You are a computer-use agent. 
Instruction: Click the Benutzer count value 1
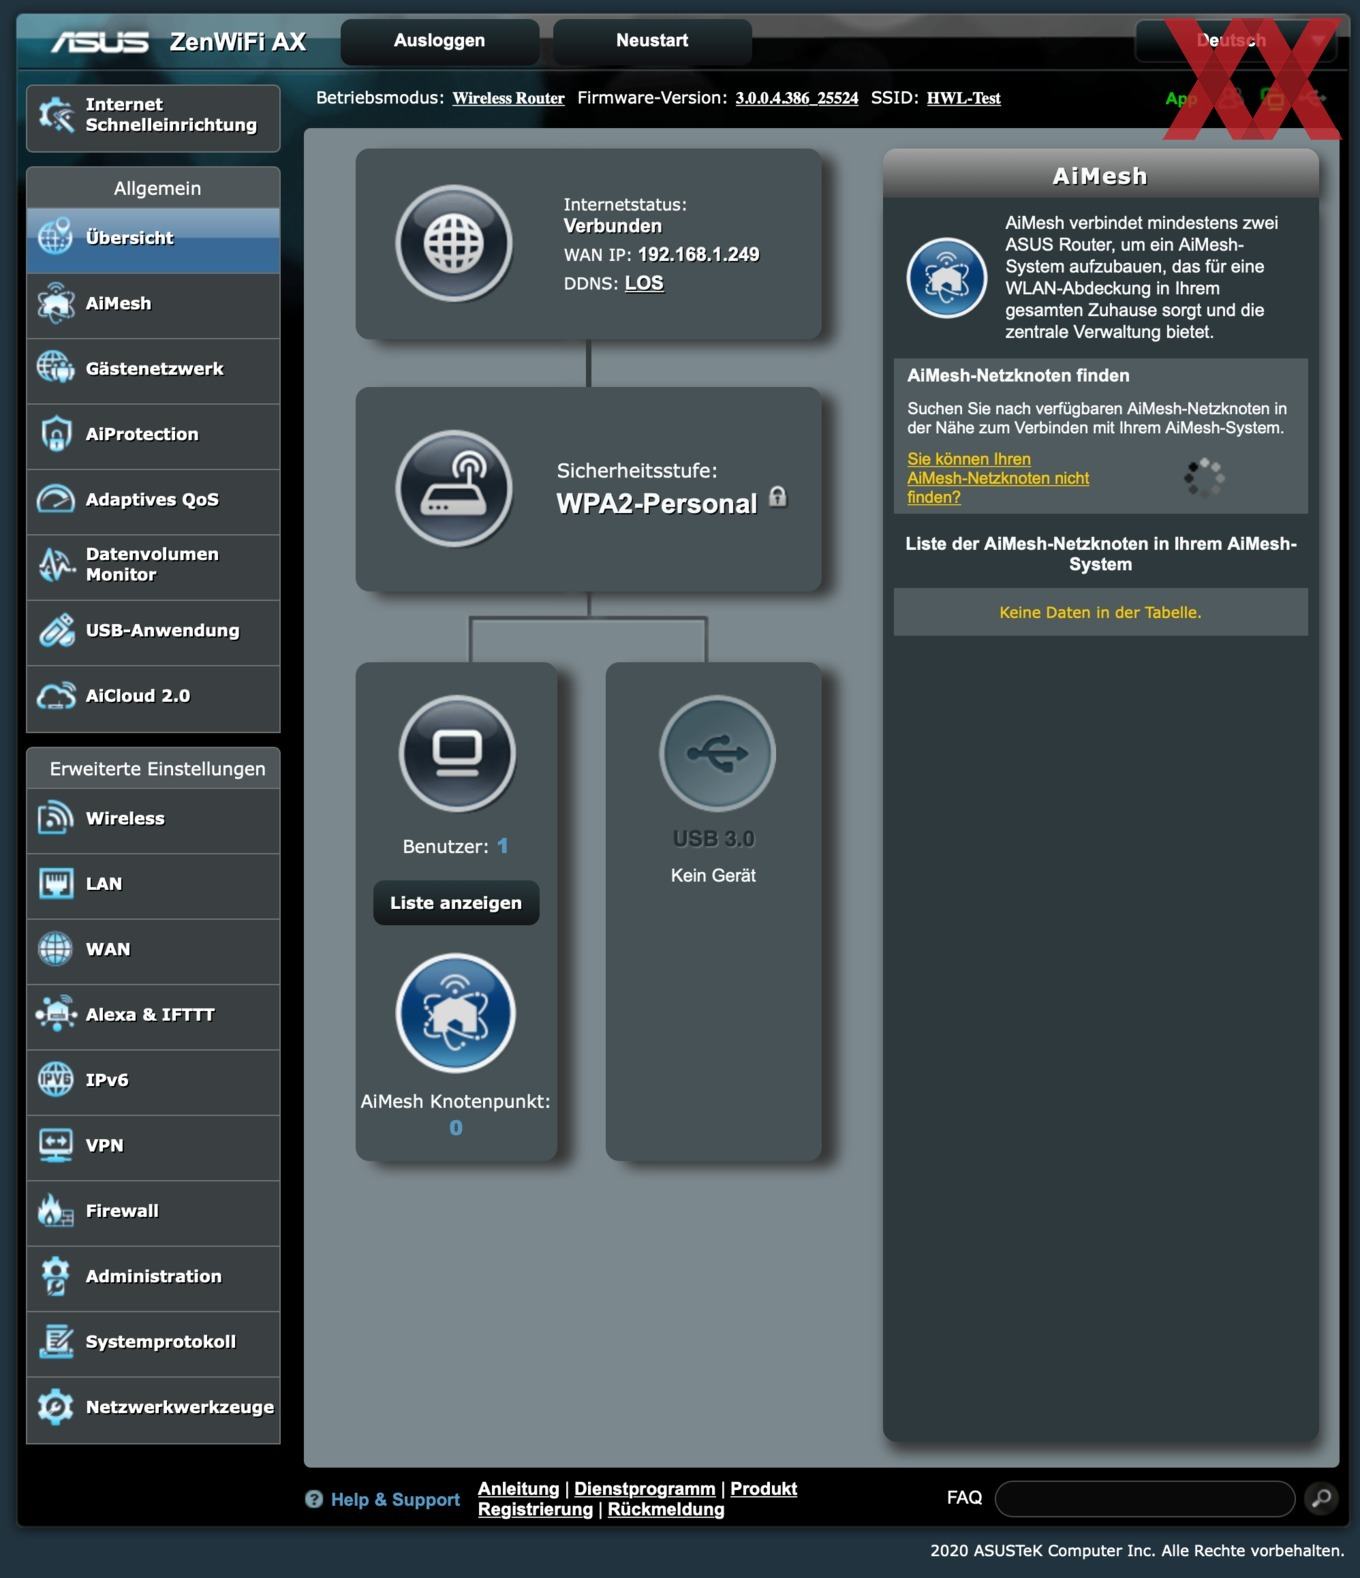click(502, 846)
